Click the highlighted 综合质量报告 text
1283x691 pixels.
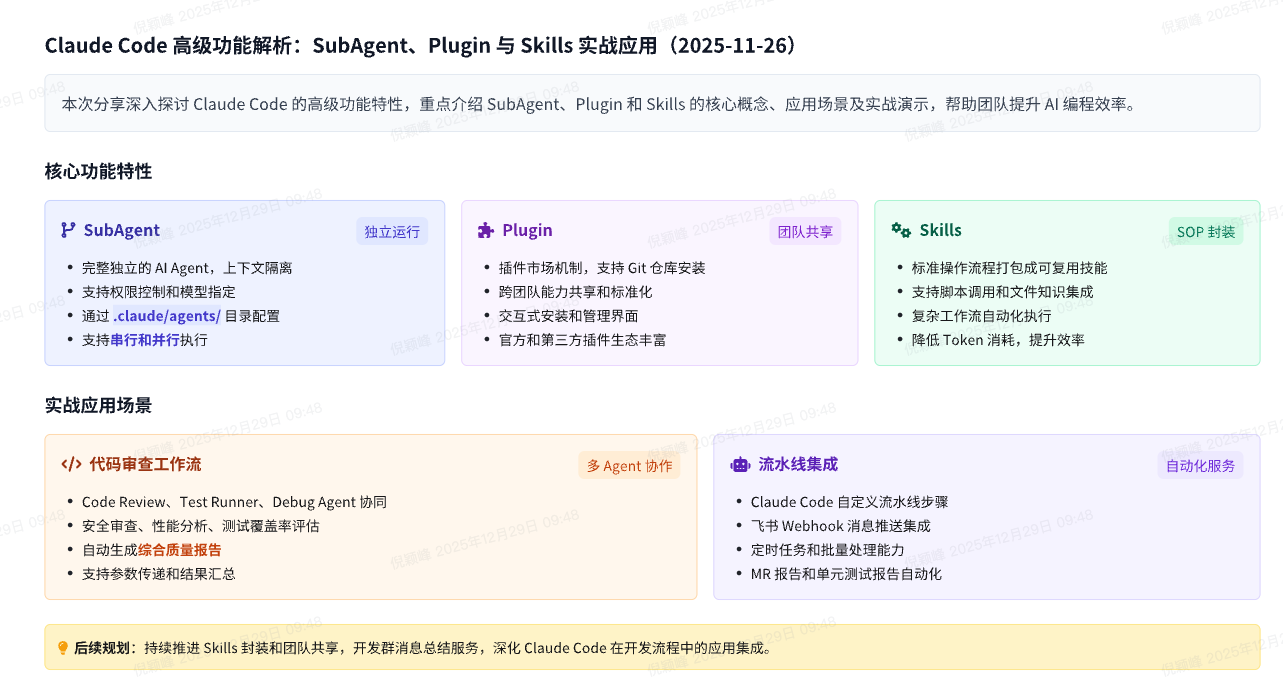tap(180, 550)
